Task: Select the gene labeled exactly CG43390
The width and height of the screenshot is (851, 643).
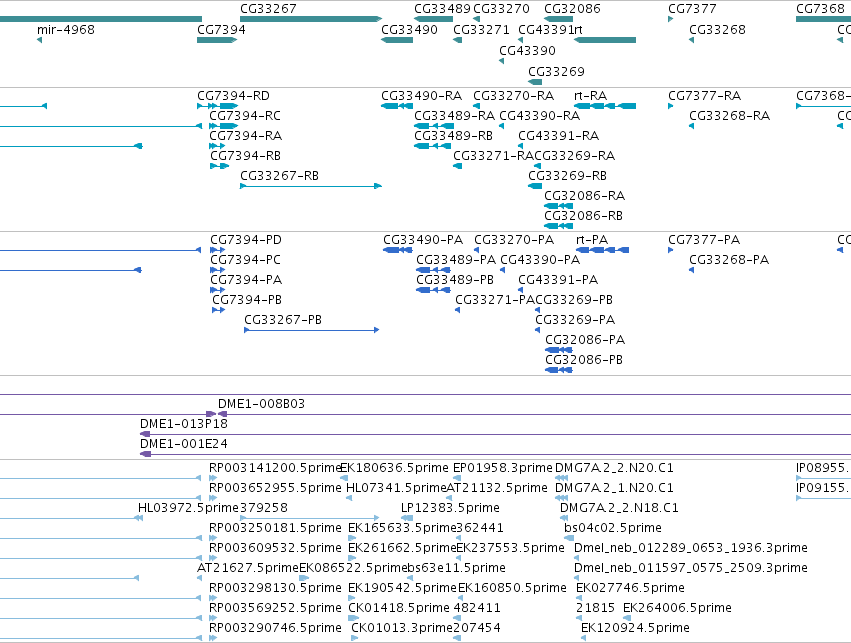Action: pyautogui.click(x=528, y=51)
